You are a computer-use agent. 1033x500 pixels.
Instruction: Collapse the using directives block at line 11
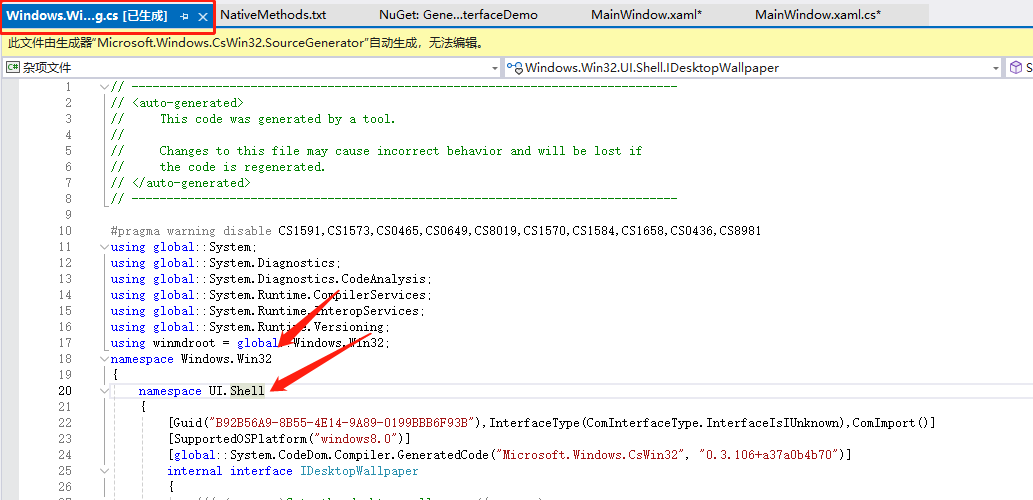(x=104, y=247)
